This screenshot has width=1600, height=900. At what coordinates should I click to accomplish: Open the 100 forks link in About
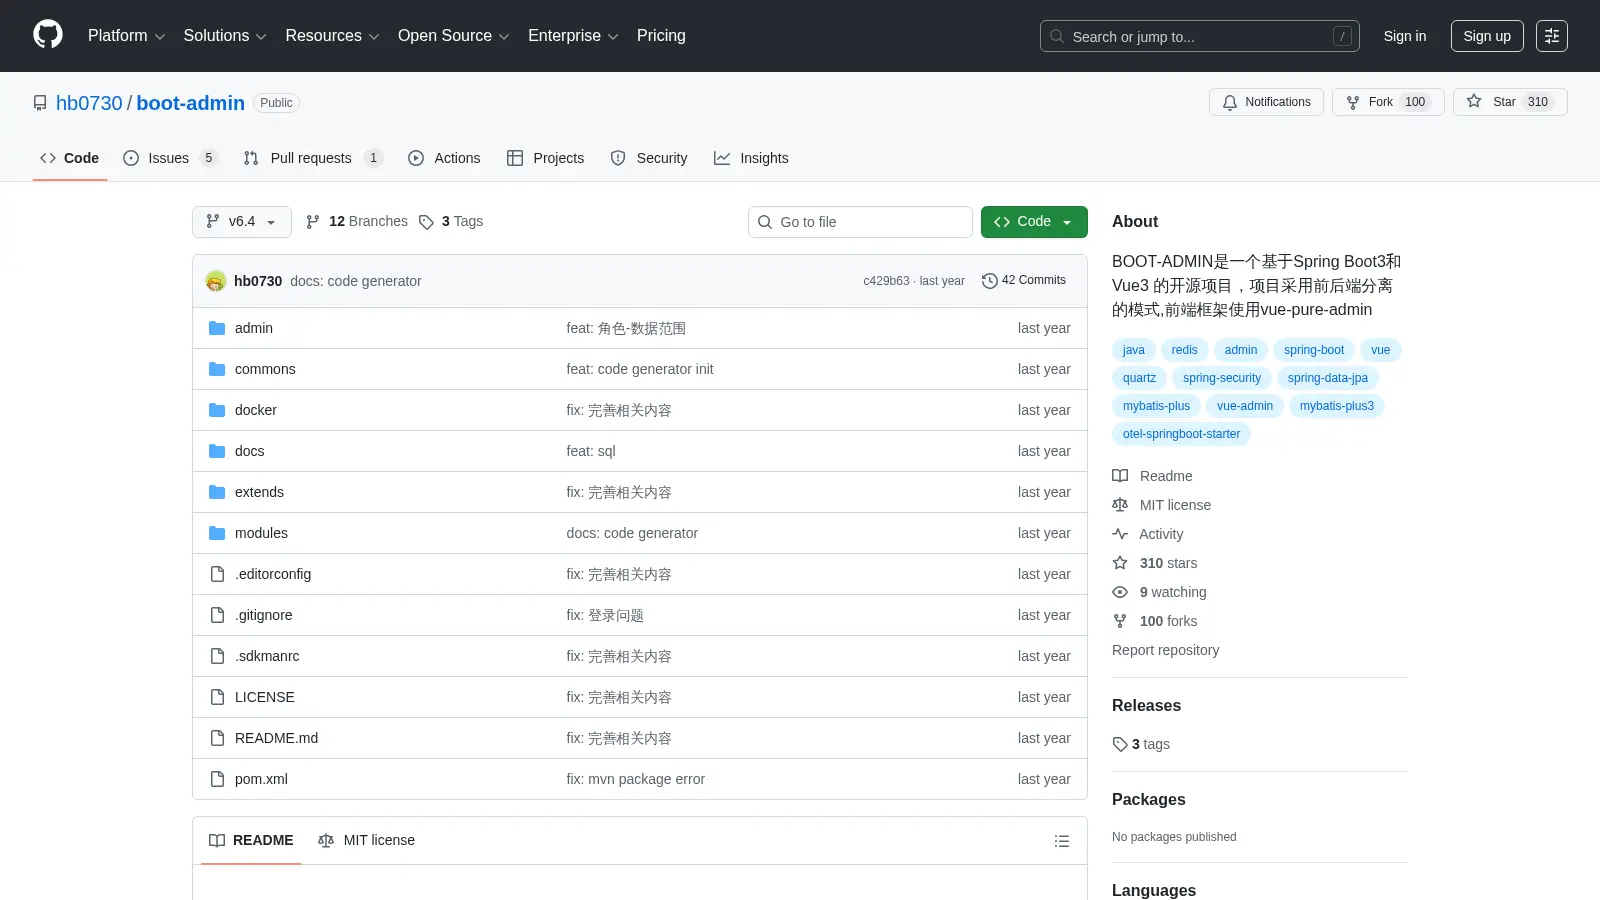coord(1168,621)
